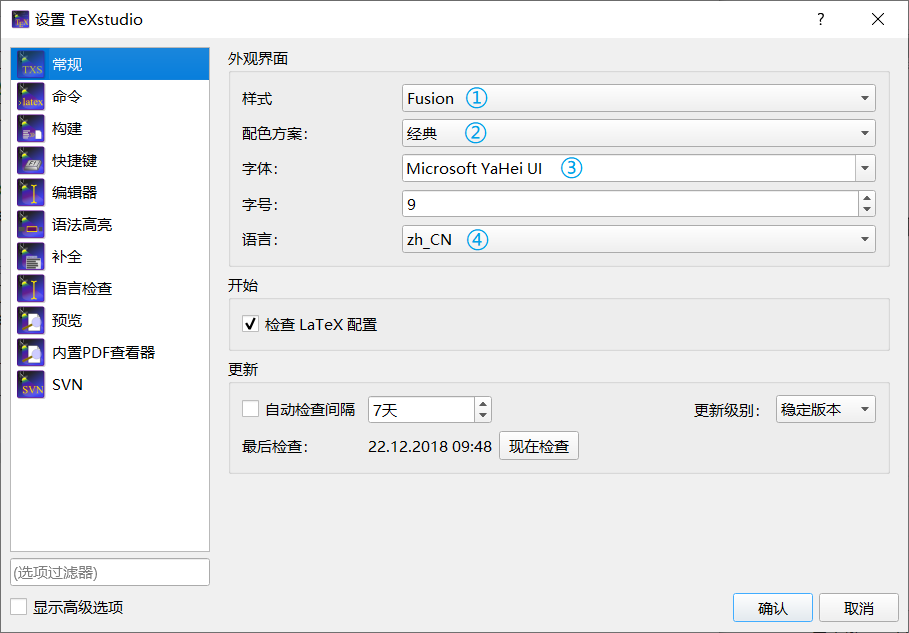Image resolution: width=909 pixels, height=633 pixels.
Task: Open the 更新级别 稳定版本 dropdown
Action: pyautogui.click(x=826, y=409)
